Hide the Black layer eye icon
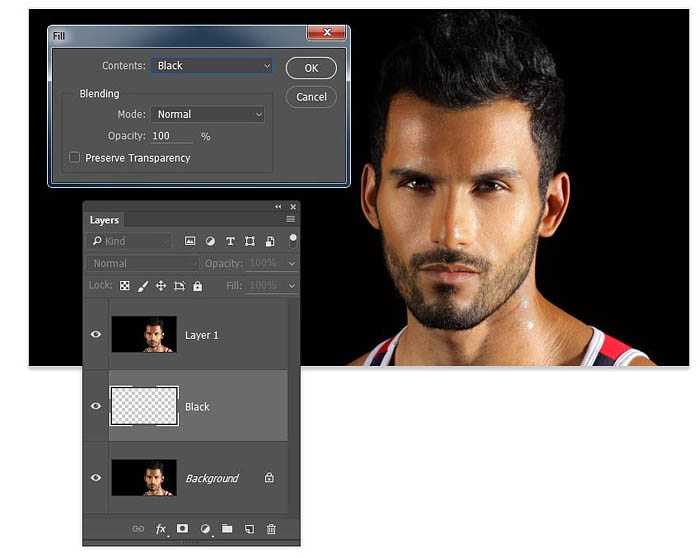The image size is (700, 558). pyautogui.click(x=96, y=406)
